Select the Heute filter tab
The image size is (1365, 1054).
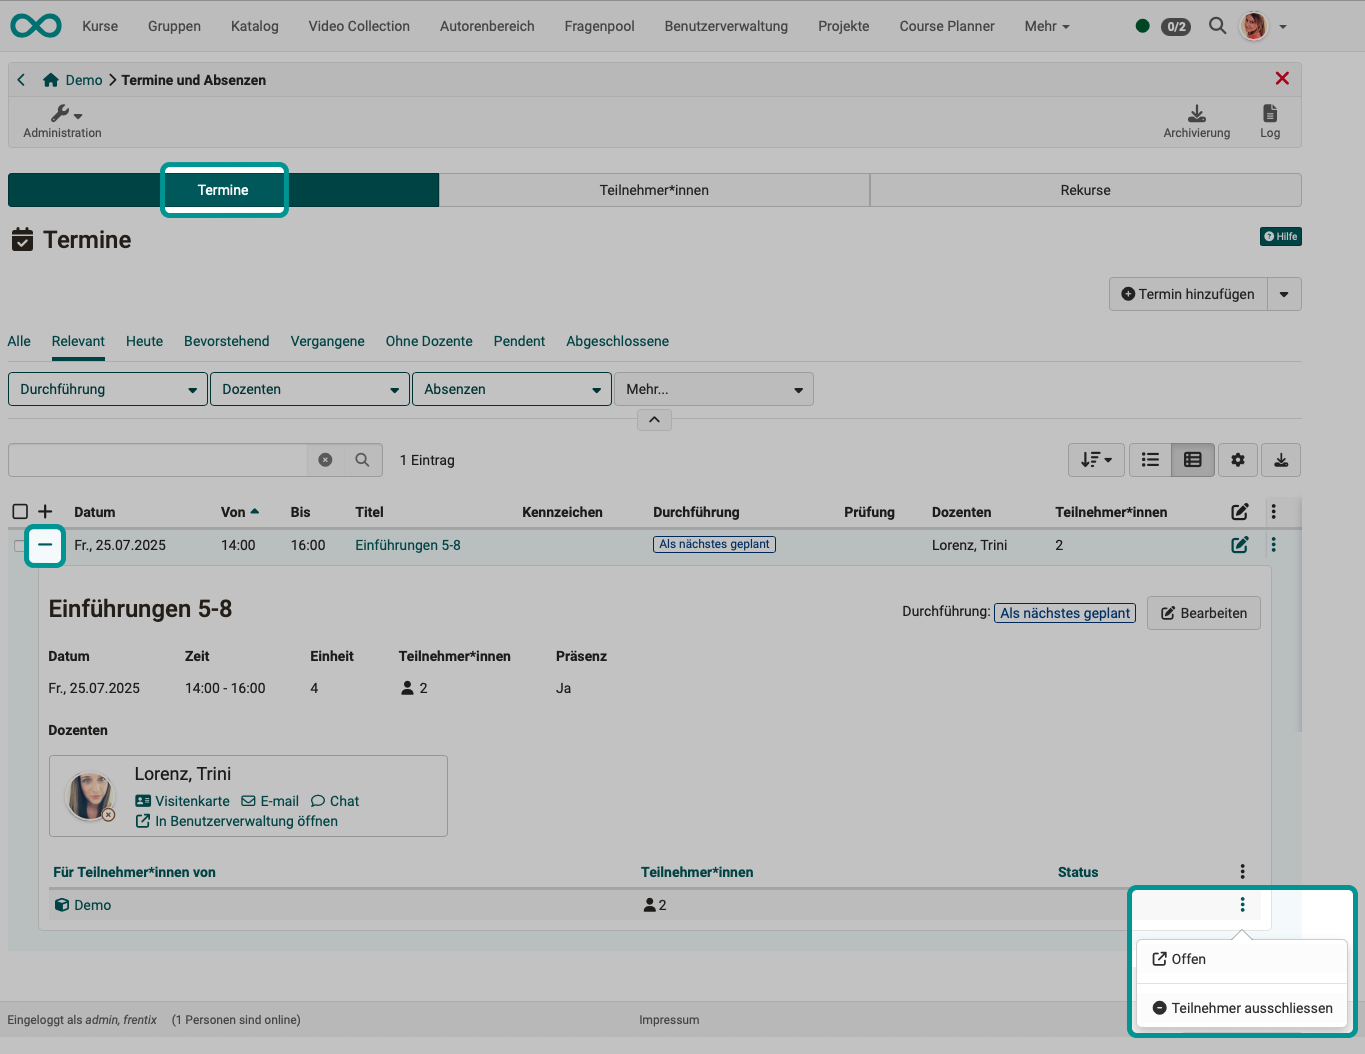(144, 341)
